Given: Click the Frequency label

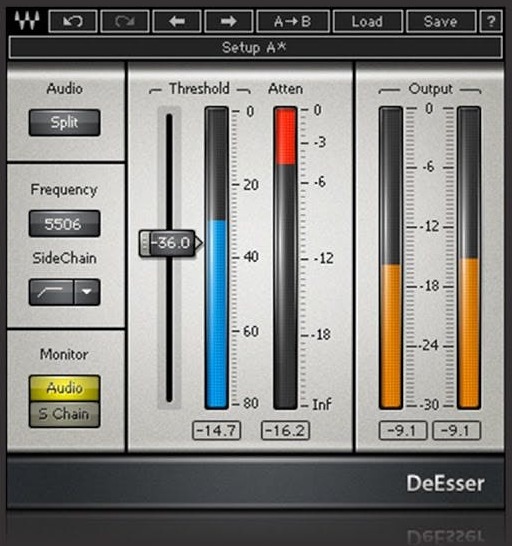Looking at the screenshot, I should click(x=64, y=190).
